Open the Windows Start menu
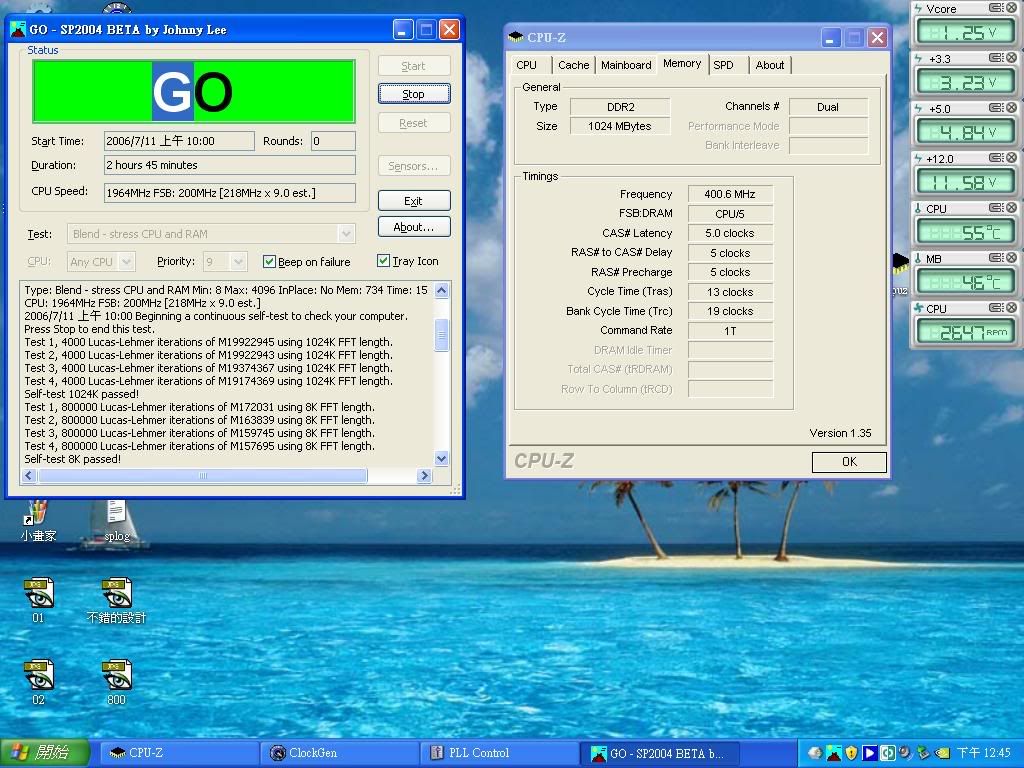 pos(44,753)
